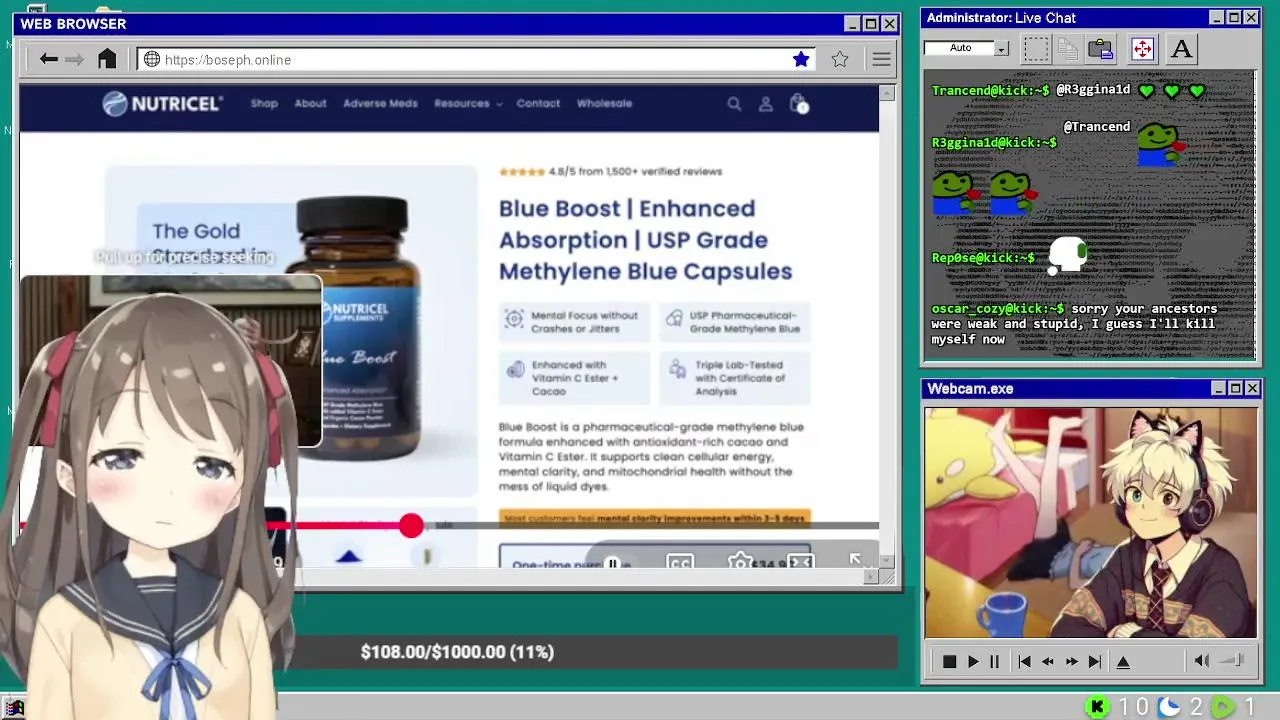Open the Contact page
Viewport: 1280px width, 720px height.
(538, 103)
